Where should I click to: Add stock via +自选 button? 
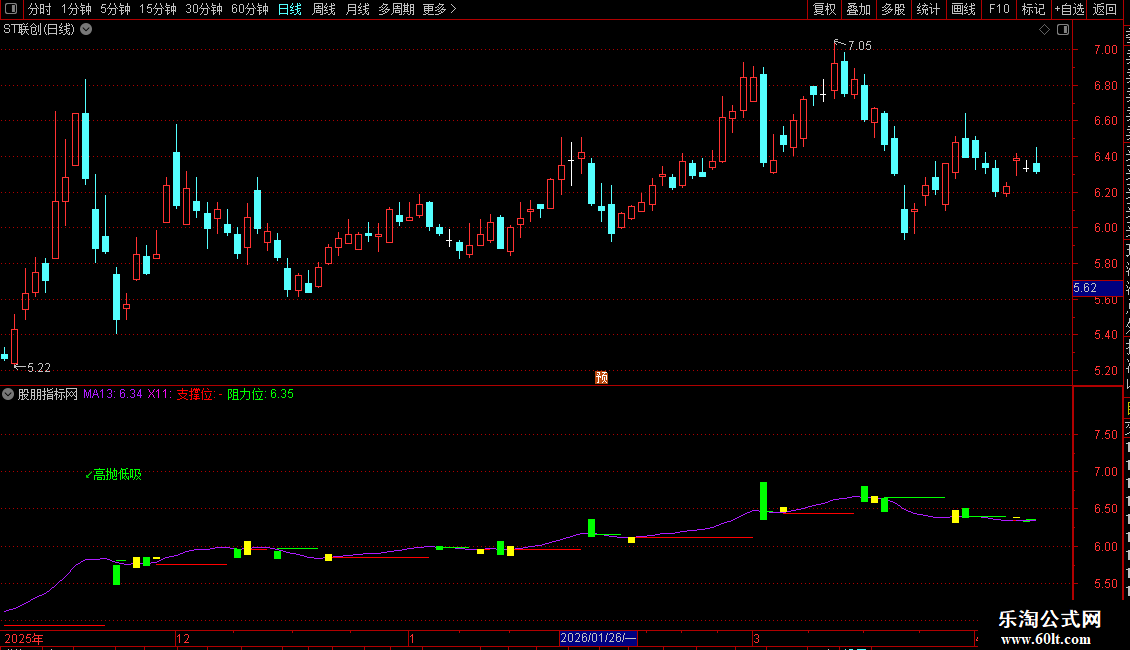[x=1069, y=9]
